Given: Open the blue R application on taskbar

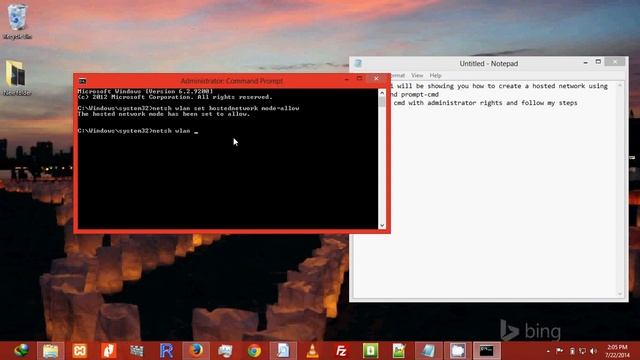Looking at the screenshot, I should [x=167, y=351].
